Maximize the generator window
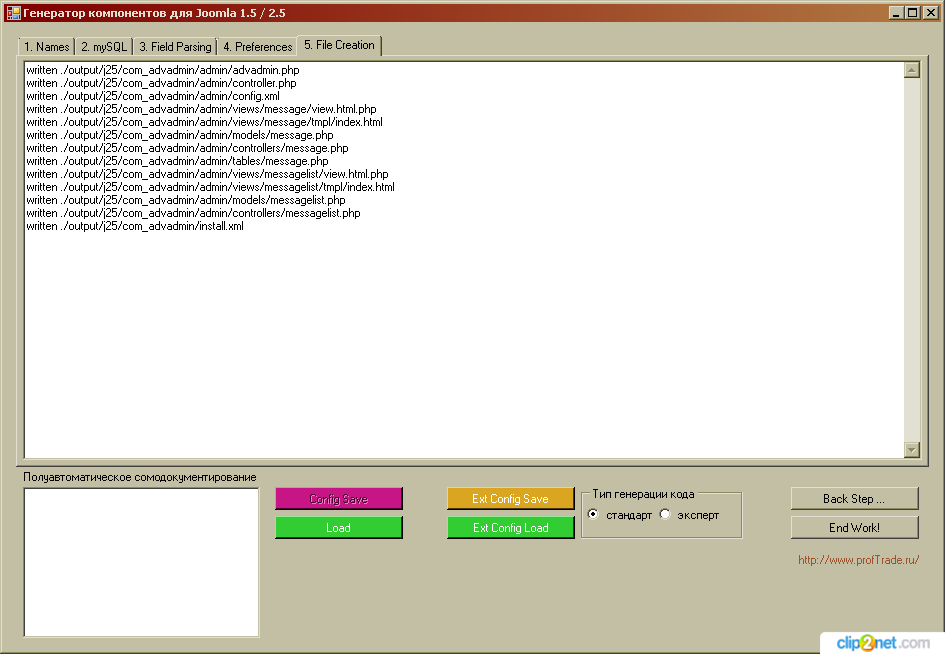The height and width of the screenshot is (654, 945). [913, 13]
